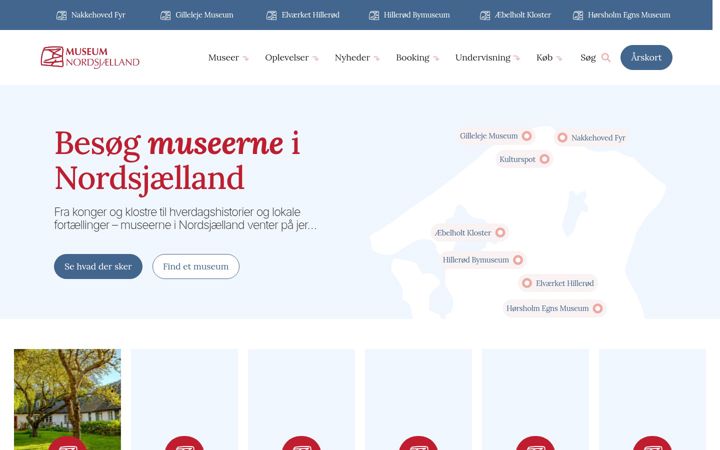
Task: Open the Oplevelser menu
Action: (287, 57)
